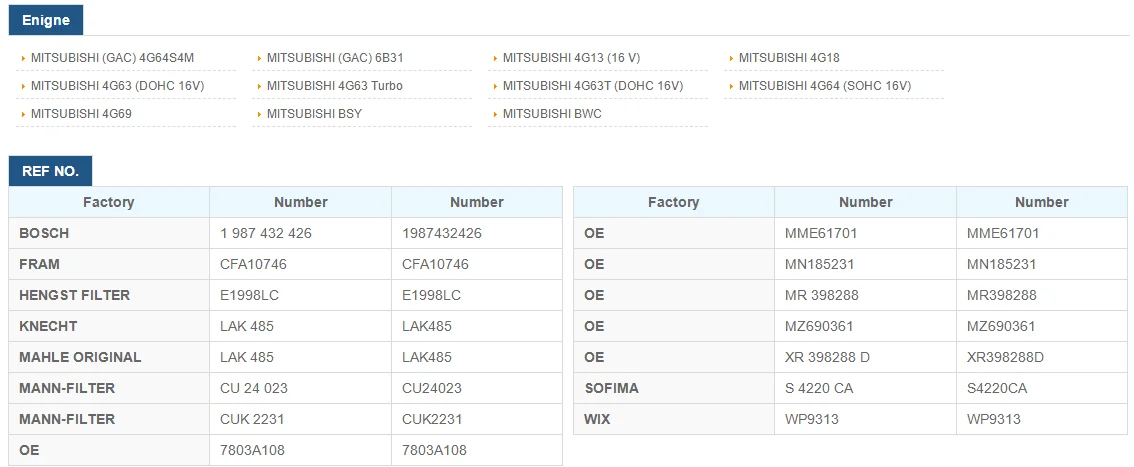Select the SOFIMA factory cell
This screenshot has height=467, width=1134.
(x=673, y=388)
